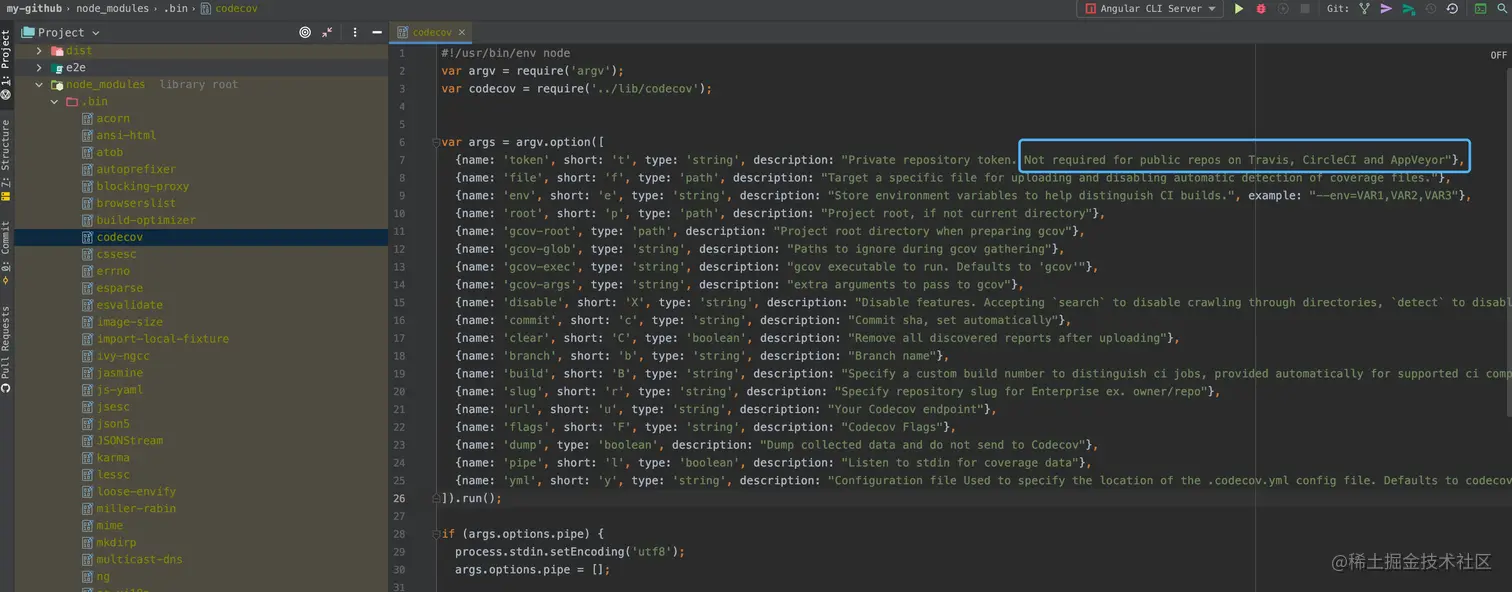
Task: Click fold end marker at line 26
Action: [x=436, y=498]
